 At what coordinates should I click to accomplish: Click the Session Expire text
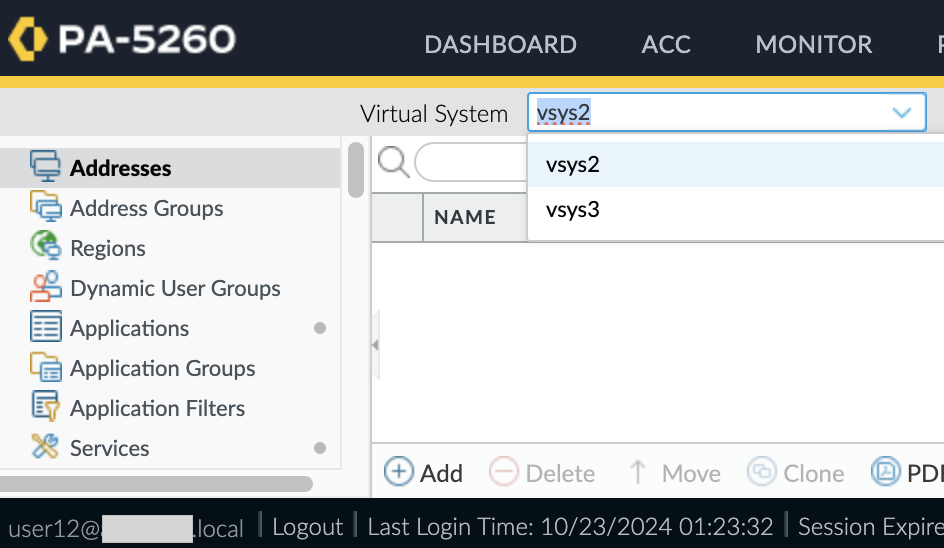pyautogui.click(x=871, y=527)
